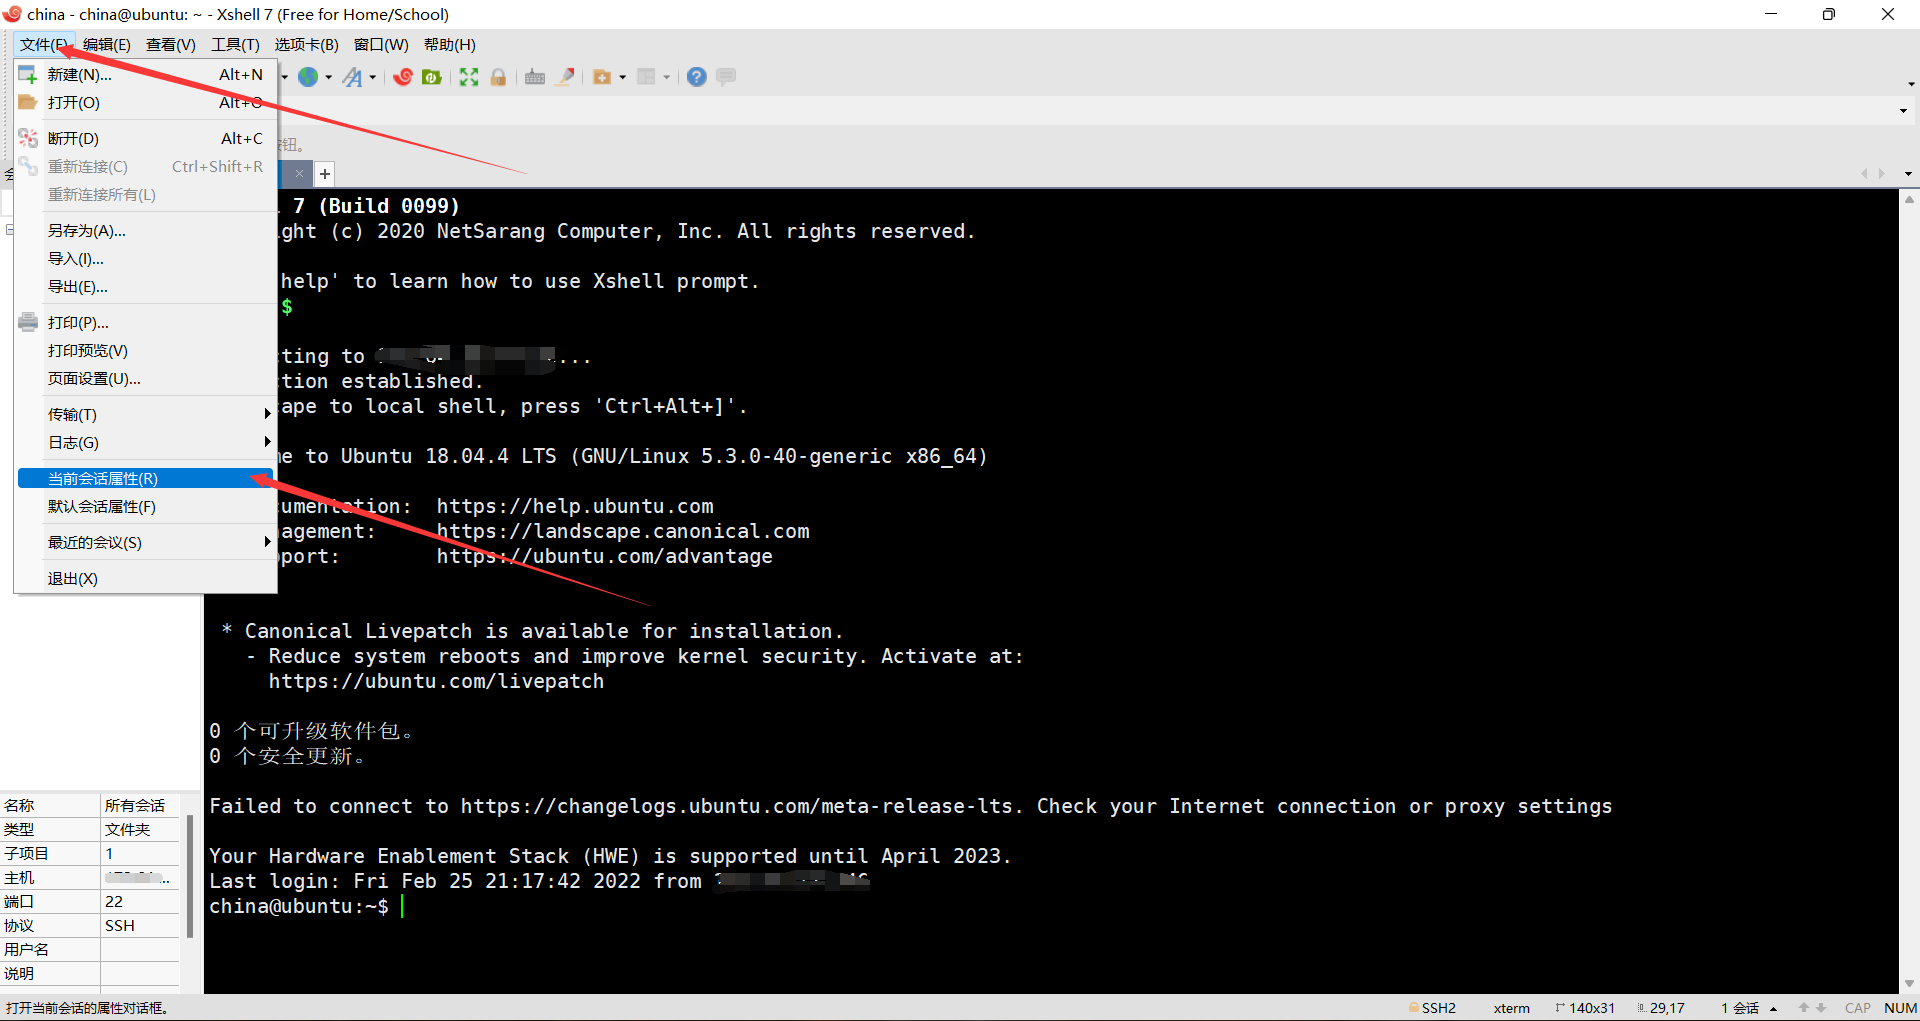Click the status bar down arrow
This screenshot has height=1021, width=1920.
(1821, 1008)
